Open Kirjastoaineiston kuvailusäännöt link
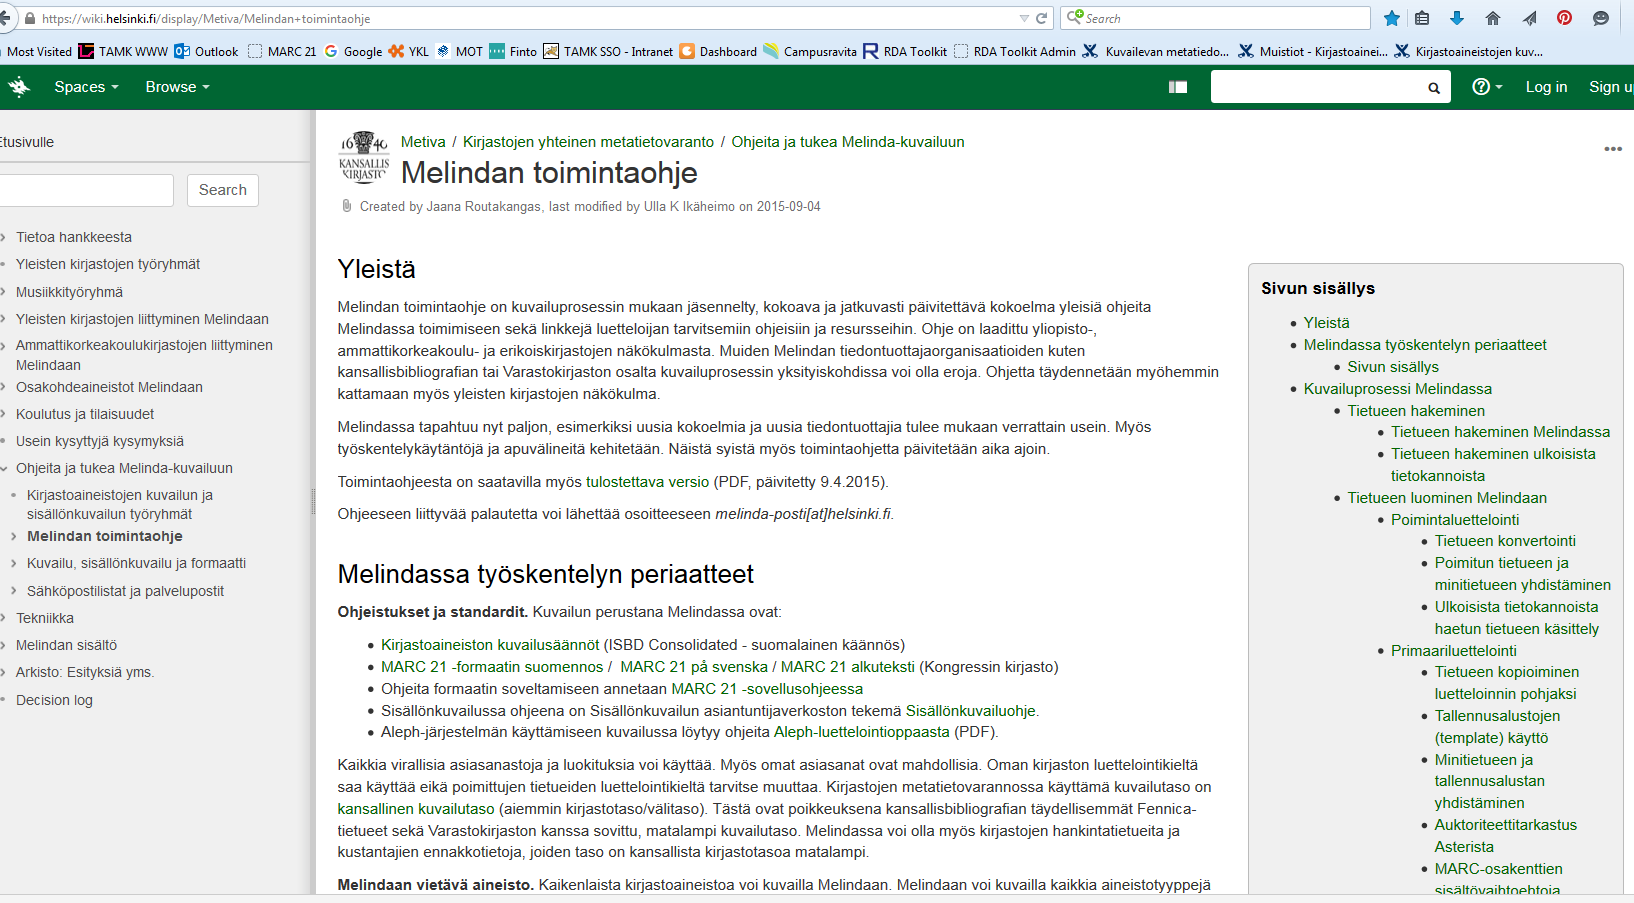1634x903 pixels. click(x=490, y=645)
